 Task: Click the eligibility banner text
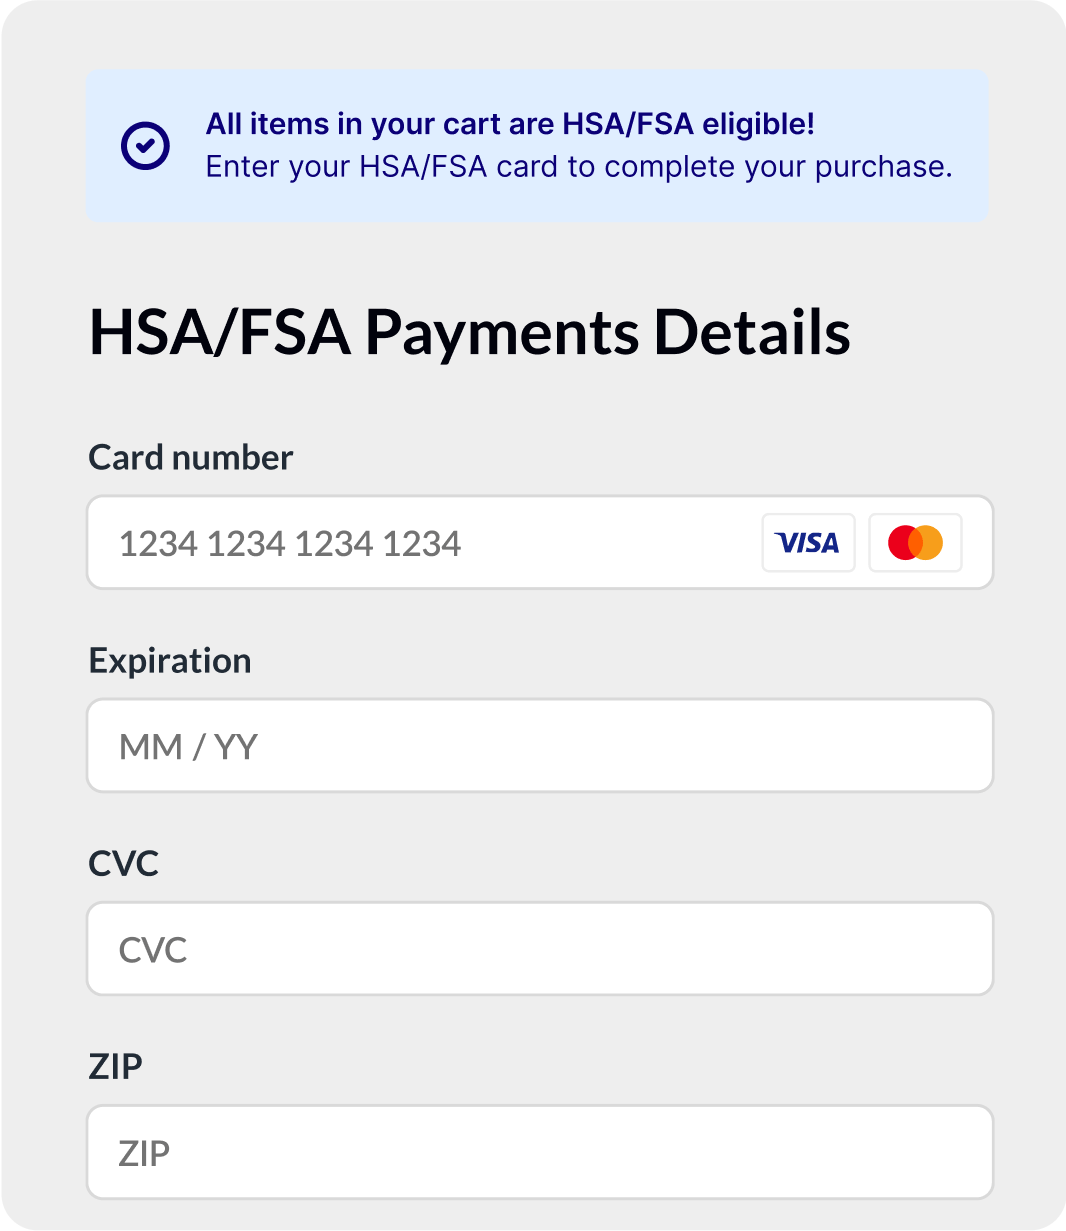(x=511, y=124)
